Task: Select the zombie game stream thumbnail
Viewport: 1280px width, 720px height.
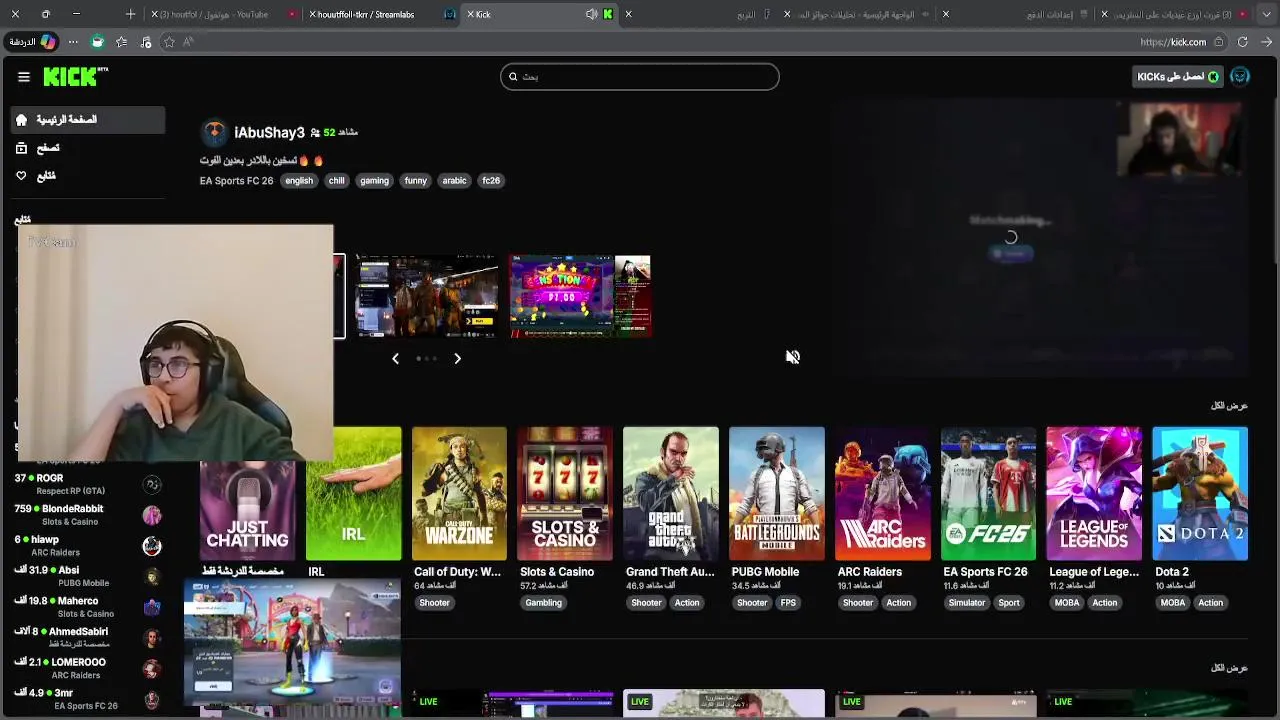Action: pos(427,296)
